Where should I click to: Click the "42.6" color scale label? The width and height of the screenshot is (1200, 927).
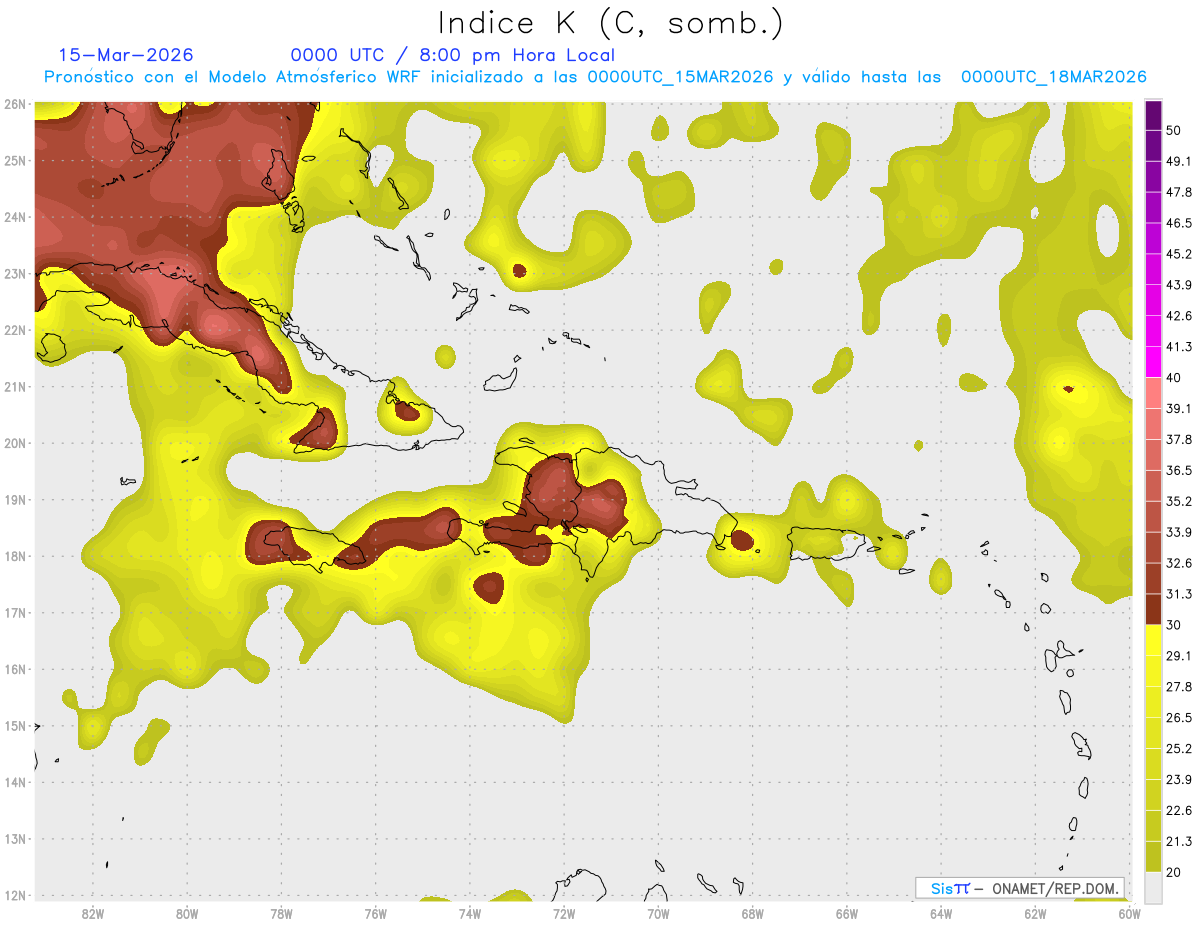(1179, 316)
